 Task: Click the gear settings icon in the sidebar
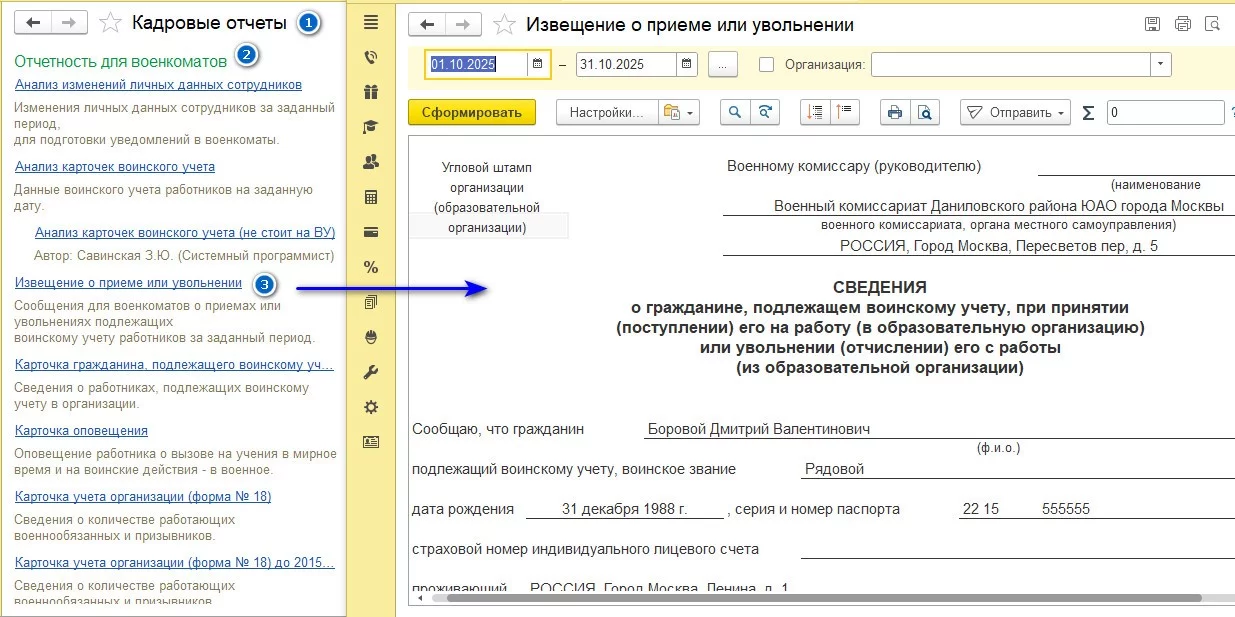point(370,407)
